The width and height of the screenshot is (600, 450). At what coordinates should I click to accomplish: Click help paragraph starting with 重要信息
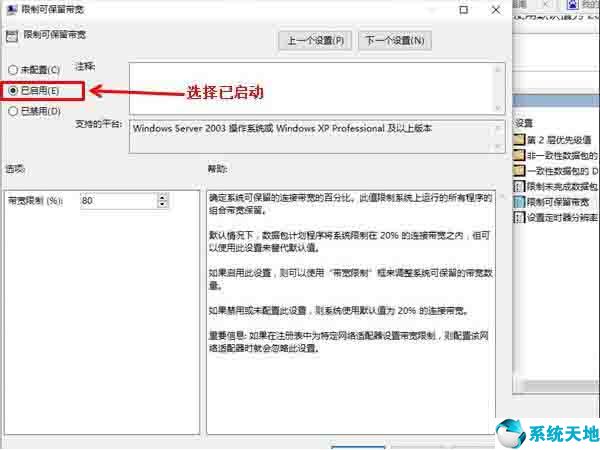pos(349,342)
